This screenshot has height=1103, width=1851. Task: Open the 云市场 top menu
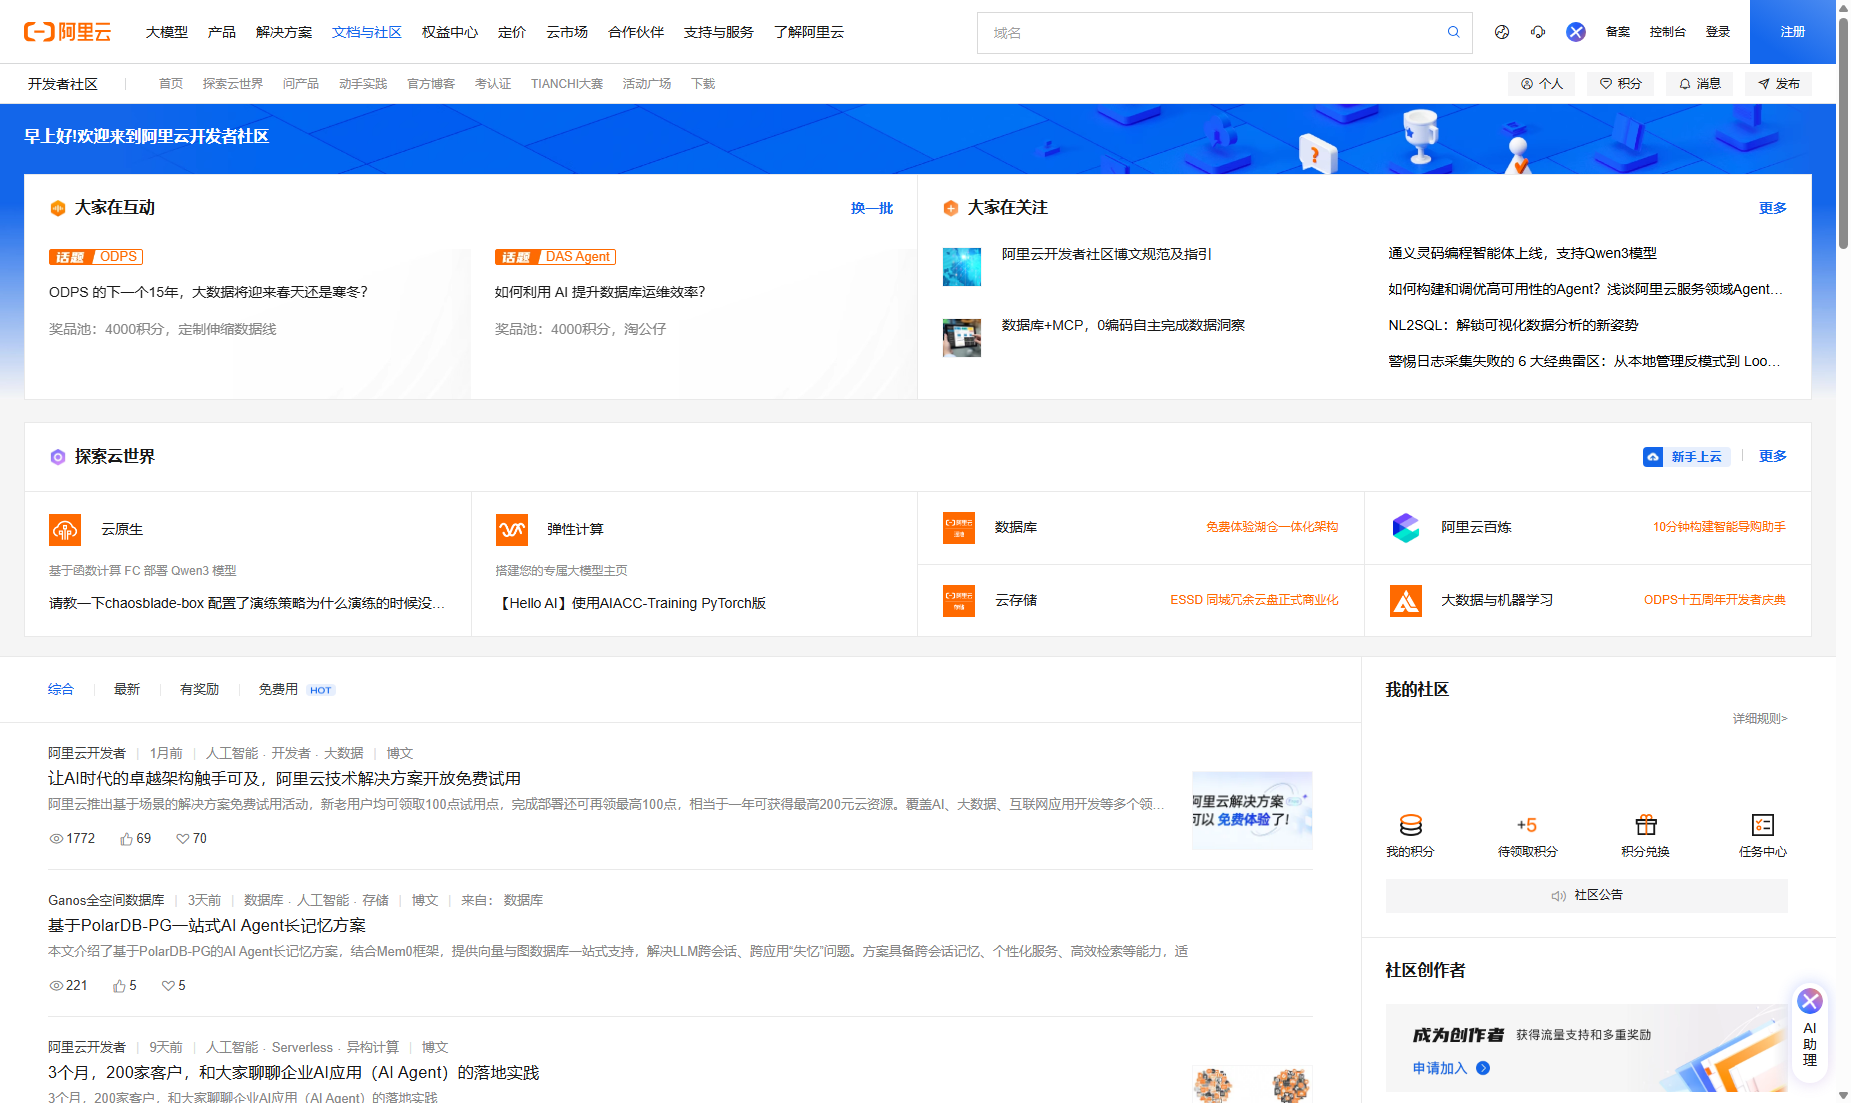click(x=567, y=32)
